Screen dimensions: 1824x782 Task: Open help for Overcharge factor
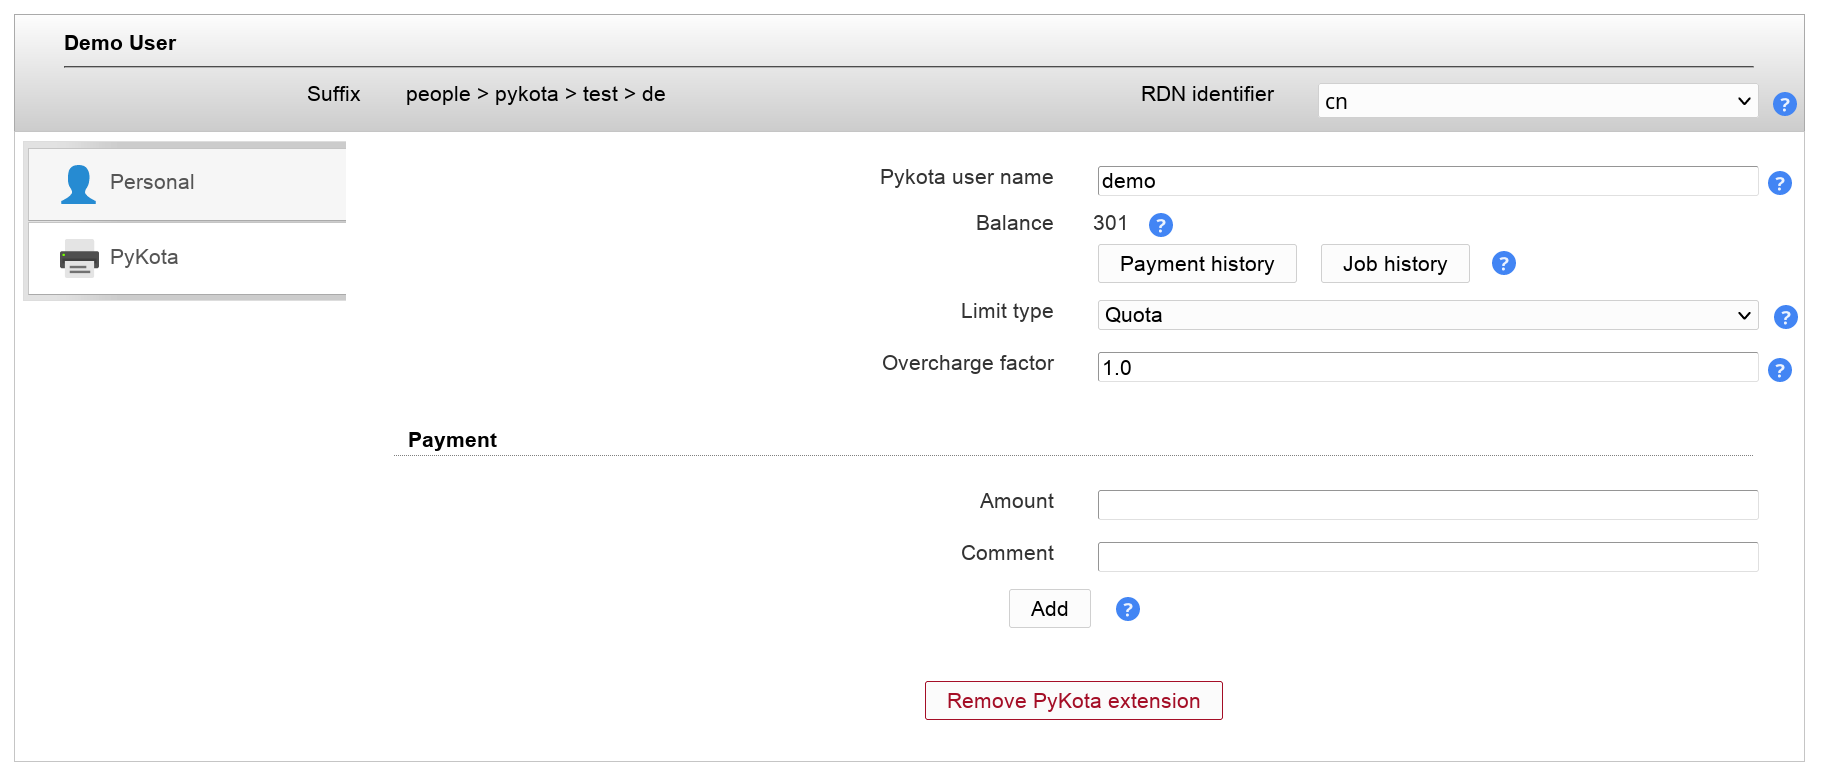(x=1779, y=370)
